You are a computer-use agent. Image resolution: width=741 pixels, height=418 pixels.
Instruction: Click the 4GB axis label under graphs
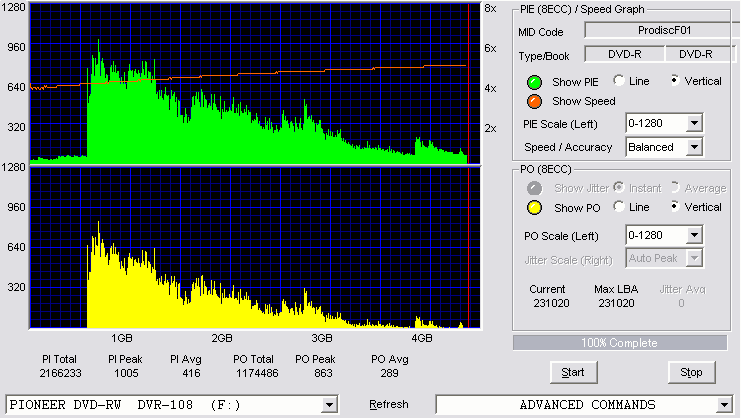pyautogui.click(x=422, y=339)
